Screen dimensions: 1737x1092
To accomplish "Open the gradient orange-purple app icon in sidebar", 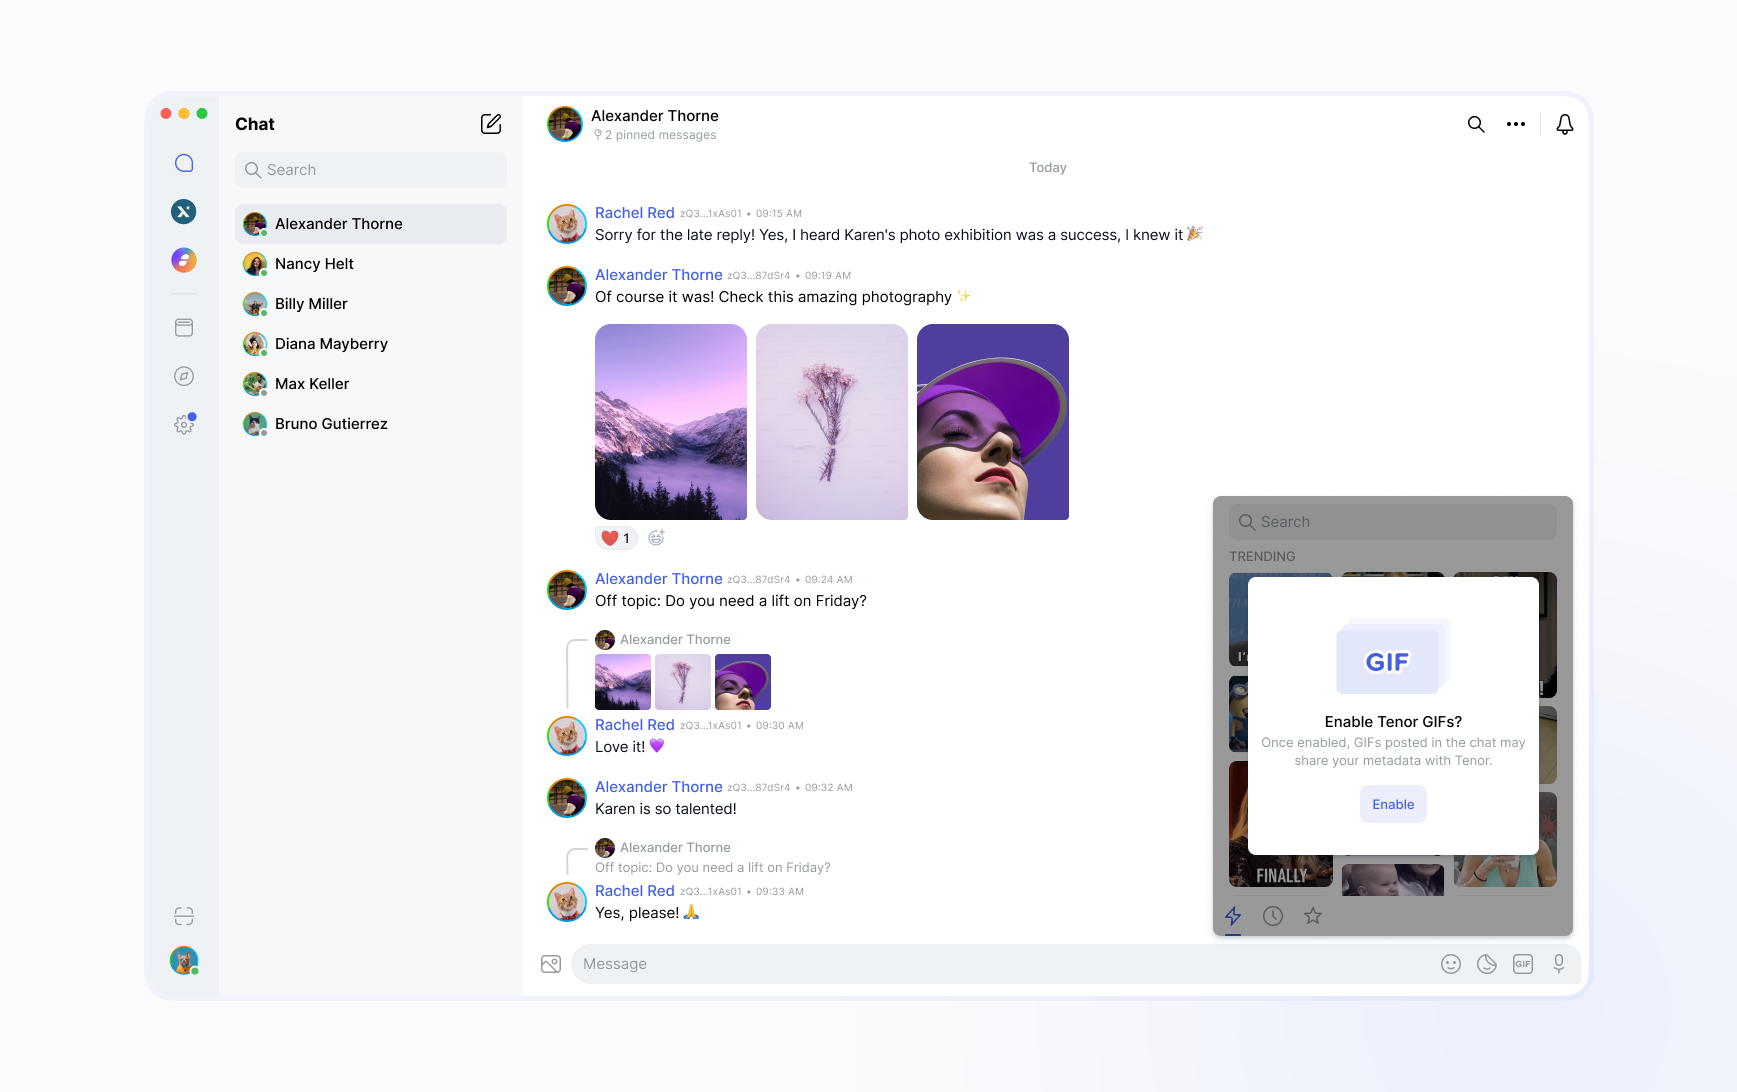I will coord(184,260).
